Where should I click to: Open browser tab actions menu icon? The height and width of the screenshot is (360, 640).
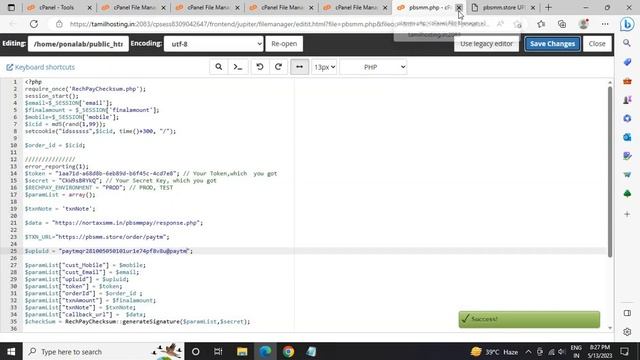coord(11,8)
